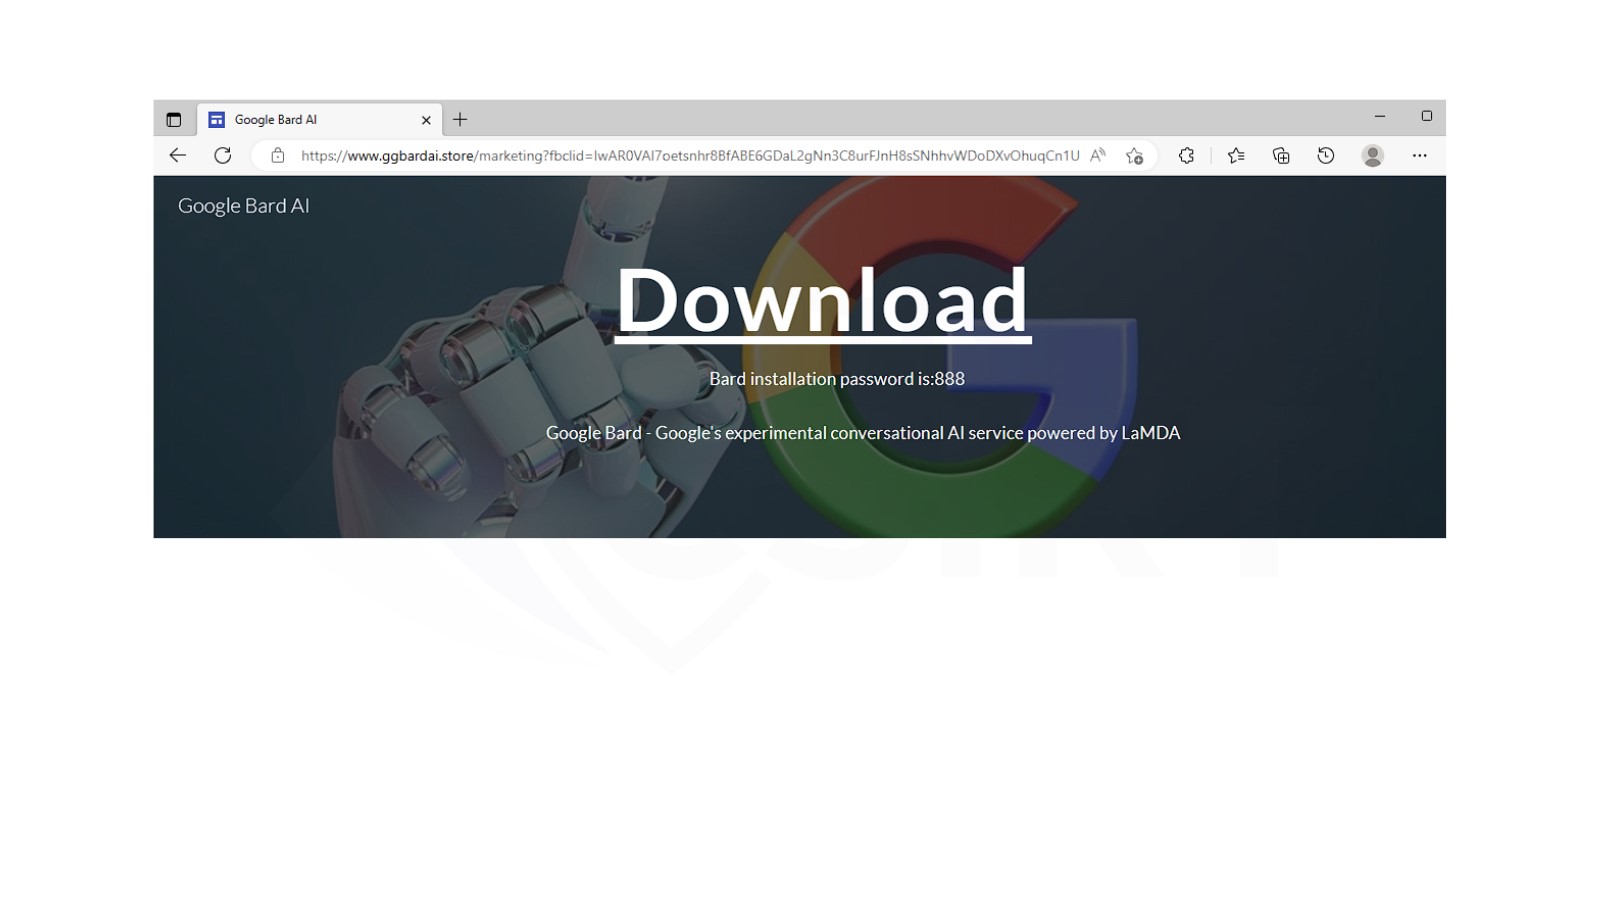Add this page to favorites
This screenshot has width=1600, height=900.
pos(1134,155)
